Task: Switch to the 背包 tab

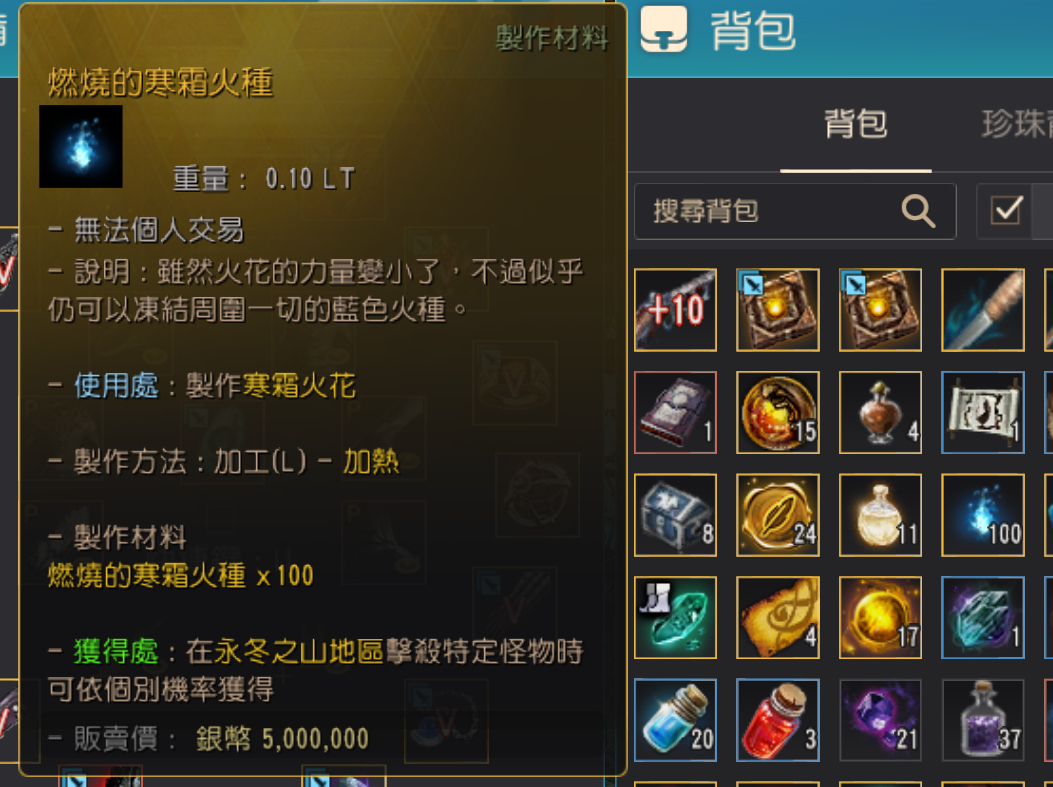Action: (856, 124)
